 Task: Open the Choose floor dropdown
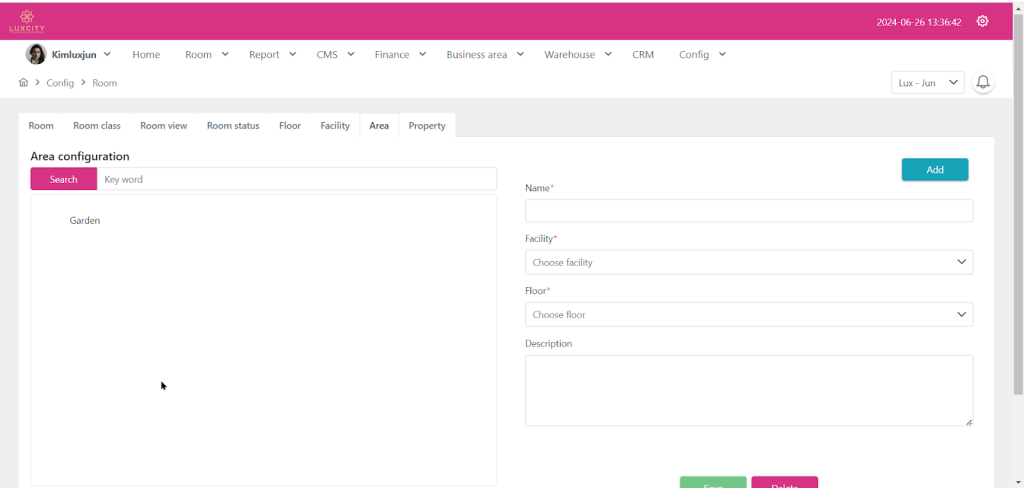pos(748,314)
